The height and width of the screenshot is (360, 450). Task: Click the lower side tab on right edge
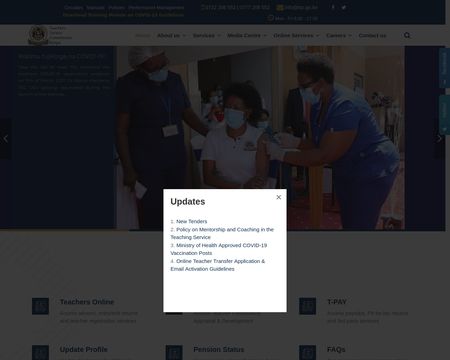coord(444,115)
